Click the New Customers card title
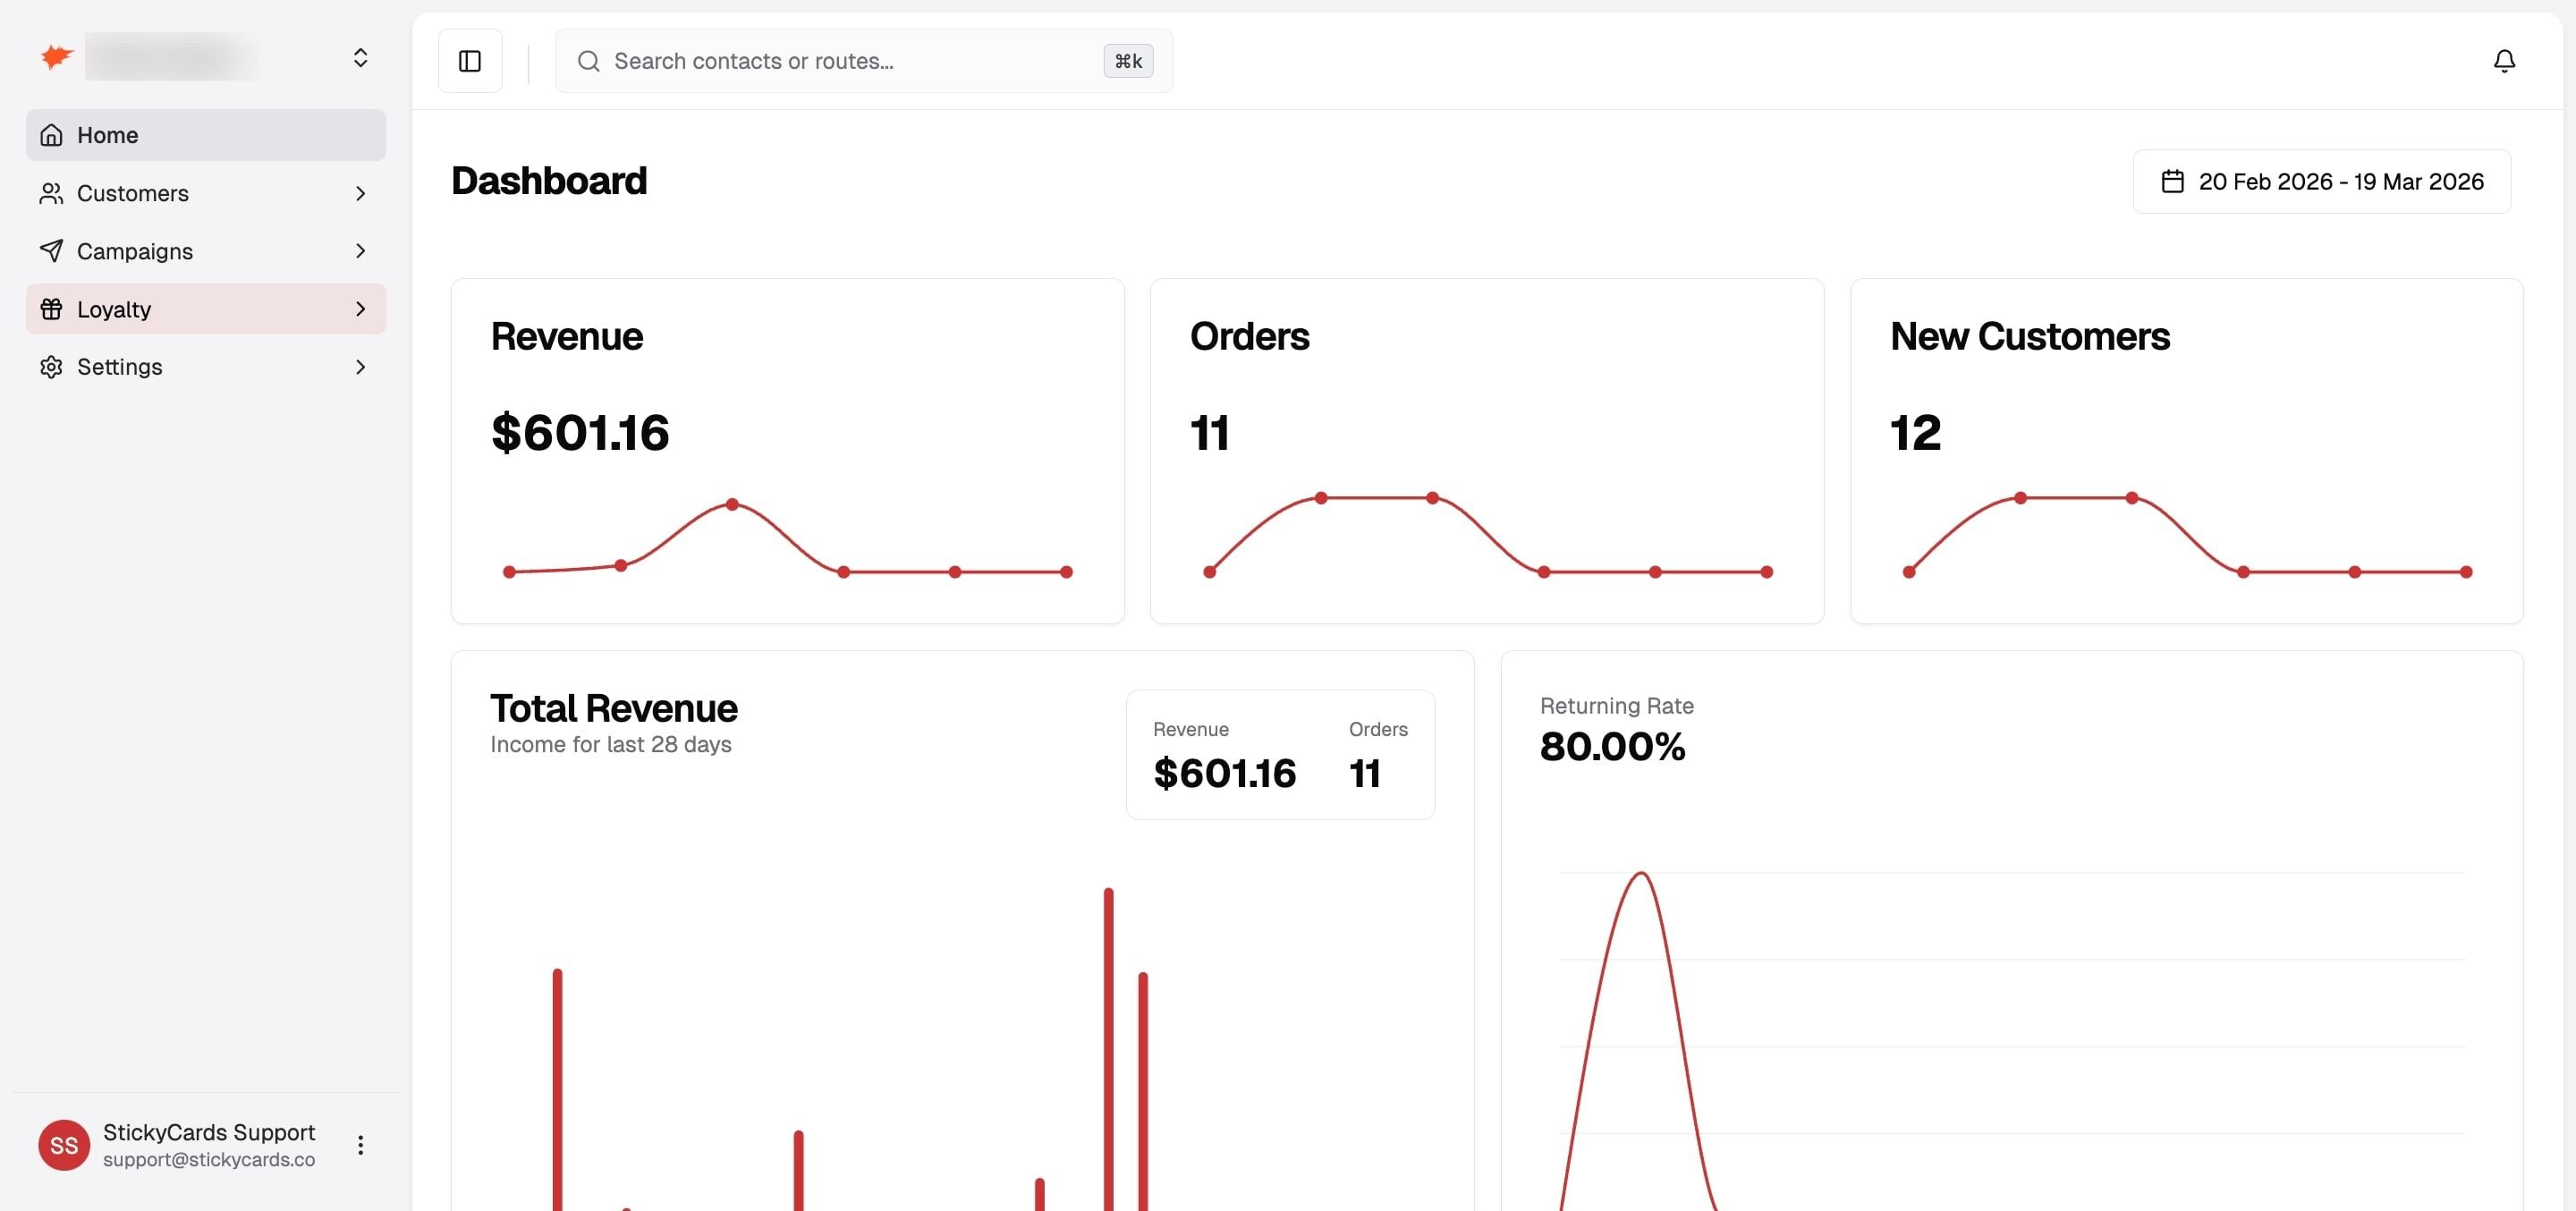The height and width of the screenshot is (1211, 2576). 2030,336
